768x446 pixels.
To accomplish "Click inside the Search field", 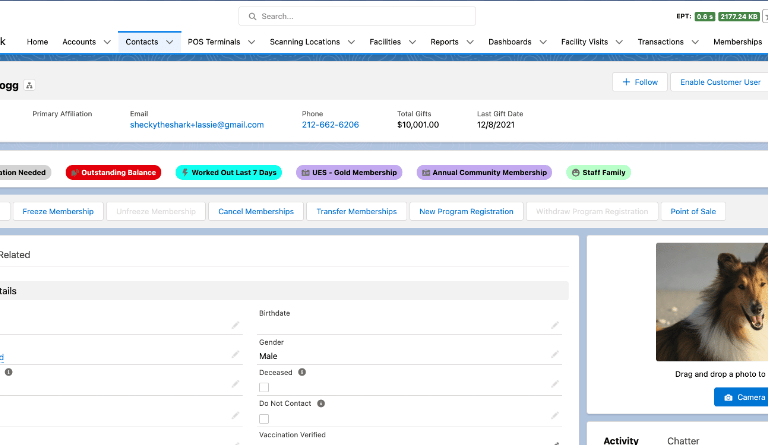I will 357,16.
